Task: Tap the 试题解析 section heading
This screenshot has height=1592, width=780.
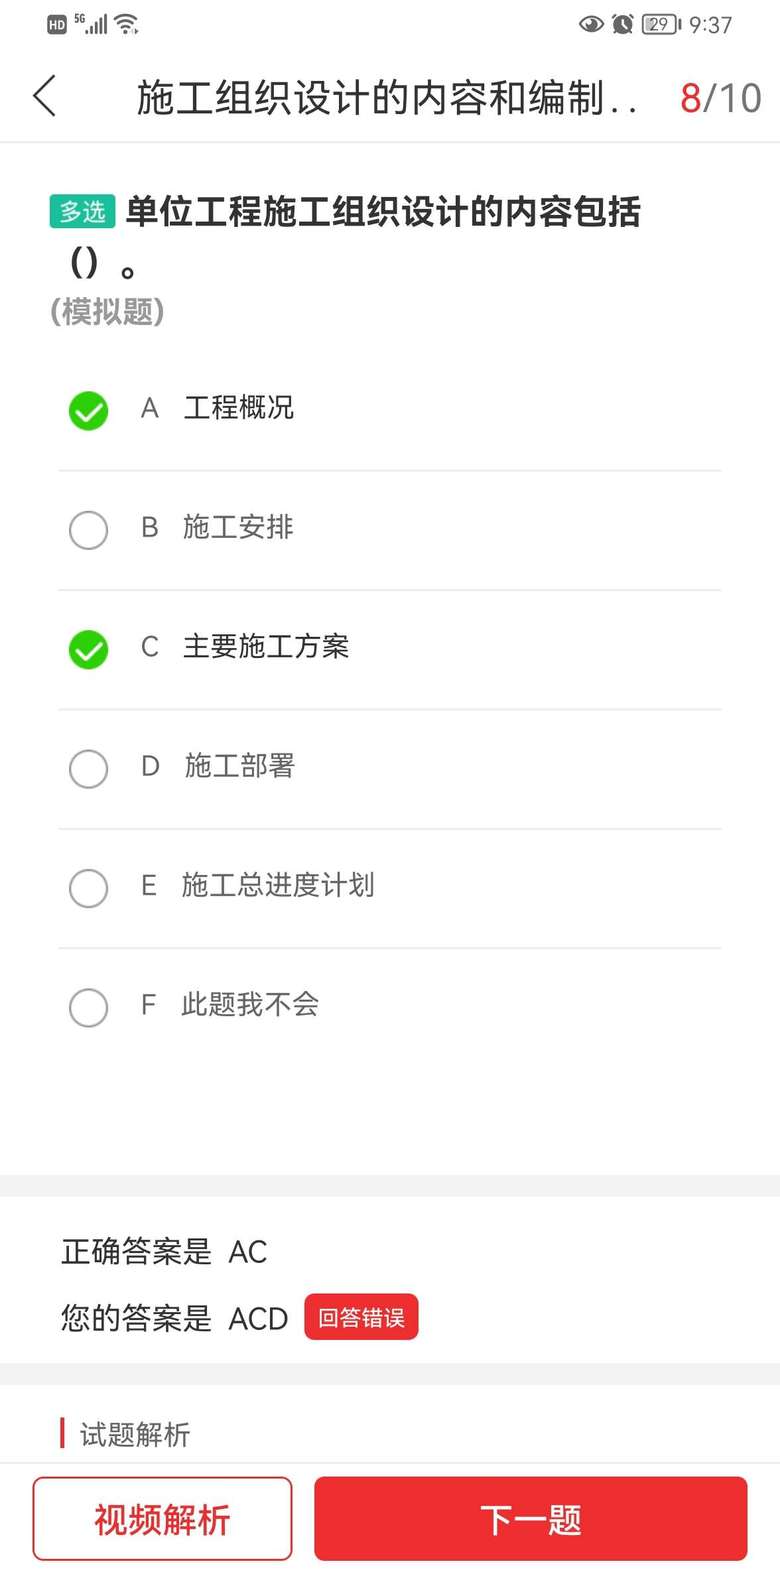Action: [135, 1435]
